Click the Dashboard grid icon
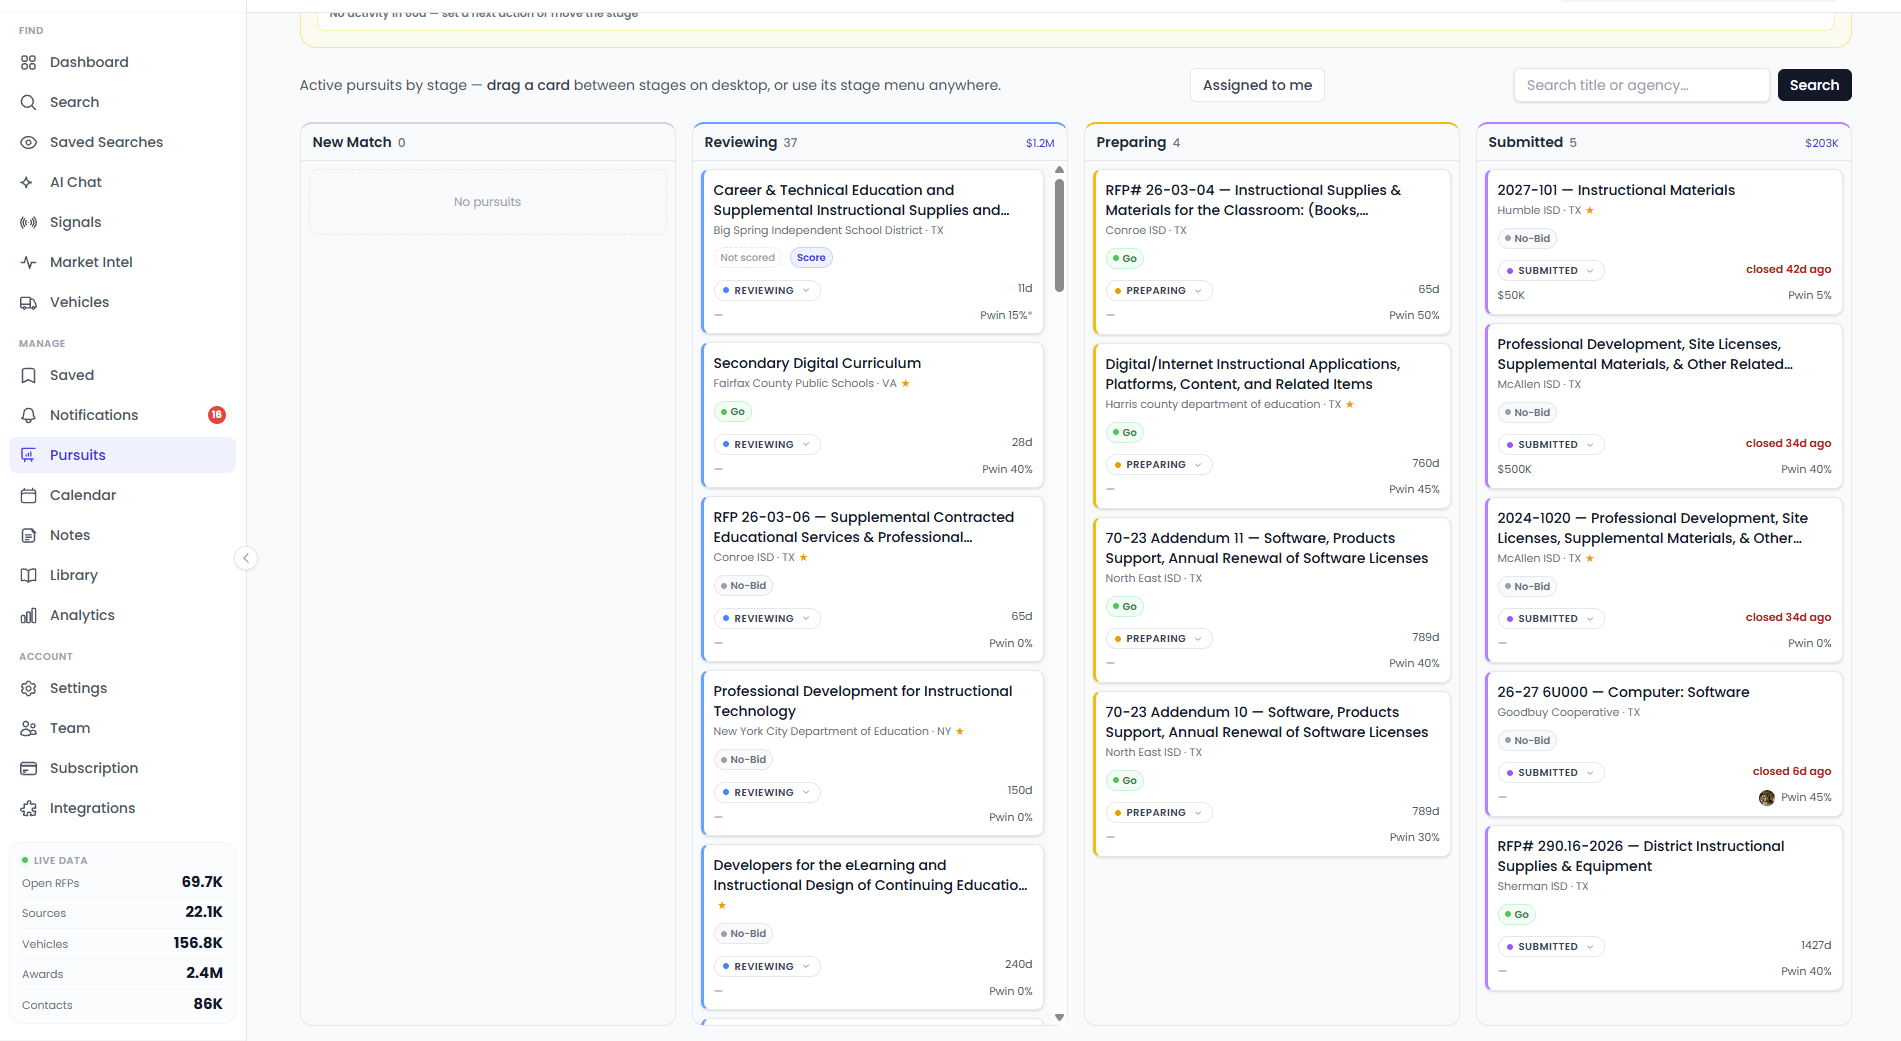 point(28,62)
